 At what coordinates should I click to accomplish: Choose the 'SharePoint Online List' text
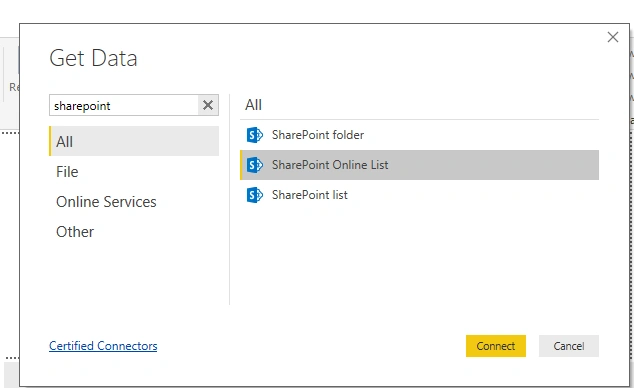click(330, 165)
